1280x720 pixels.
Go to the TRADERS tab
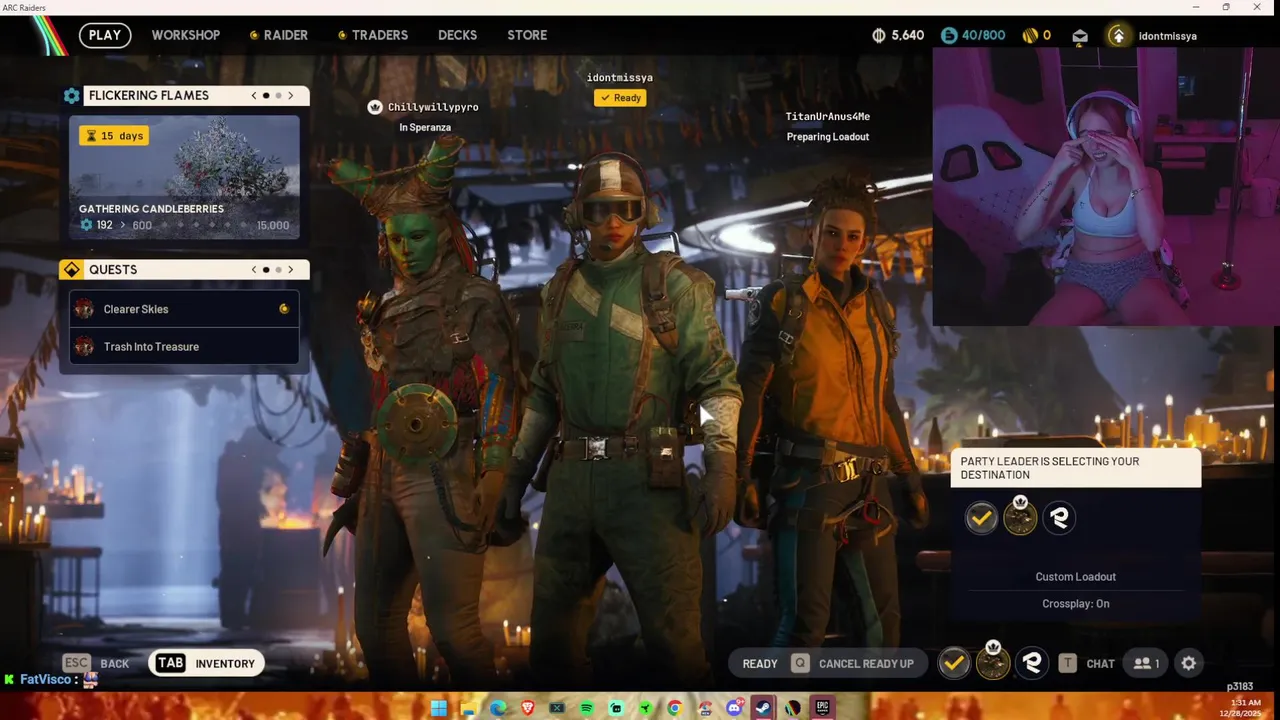tap(380, 35)
